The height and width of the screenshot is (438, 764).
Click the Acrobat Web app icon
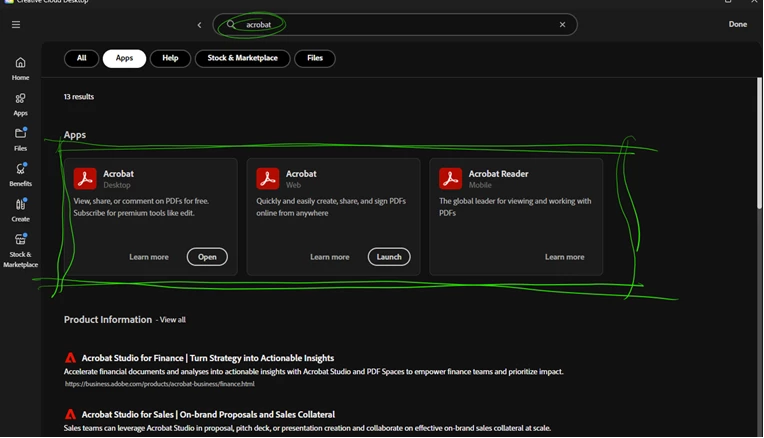point(267,178)
